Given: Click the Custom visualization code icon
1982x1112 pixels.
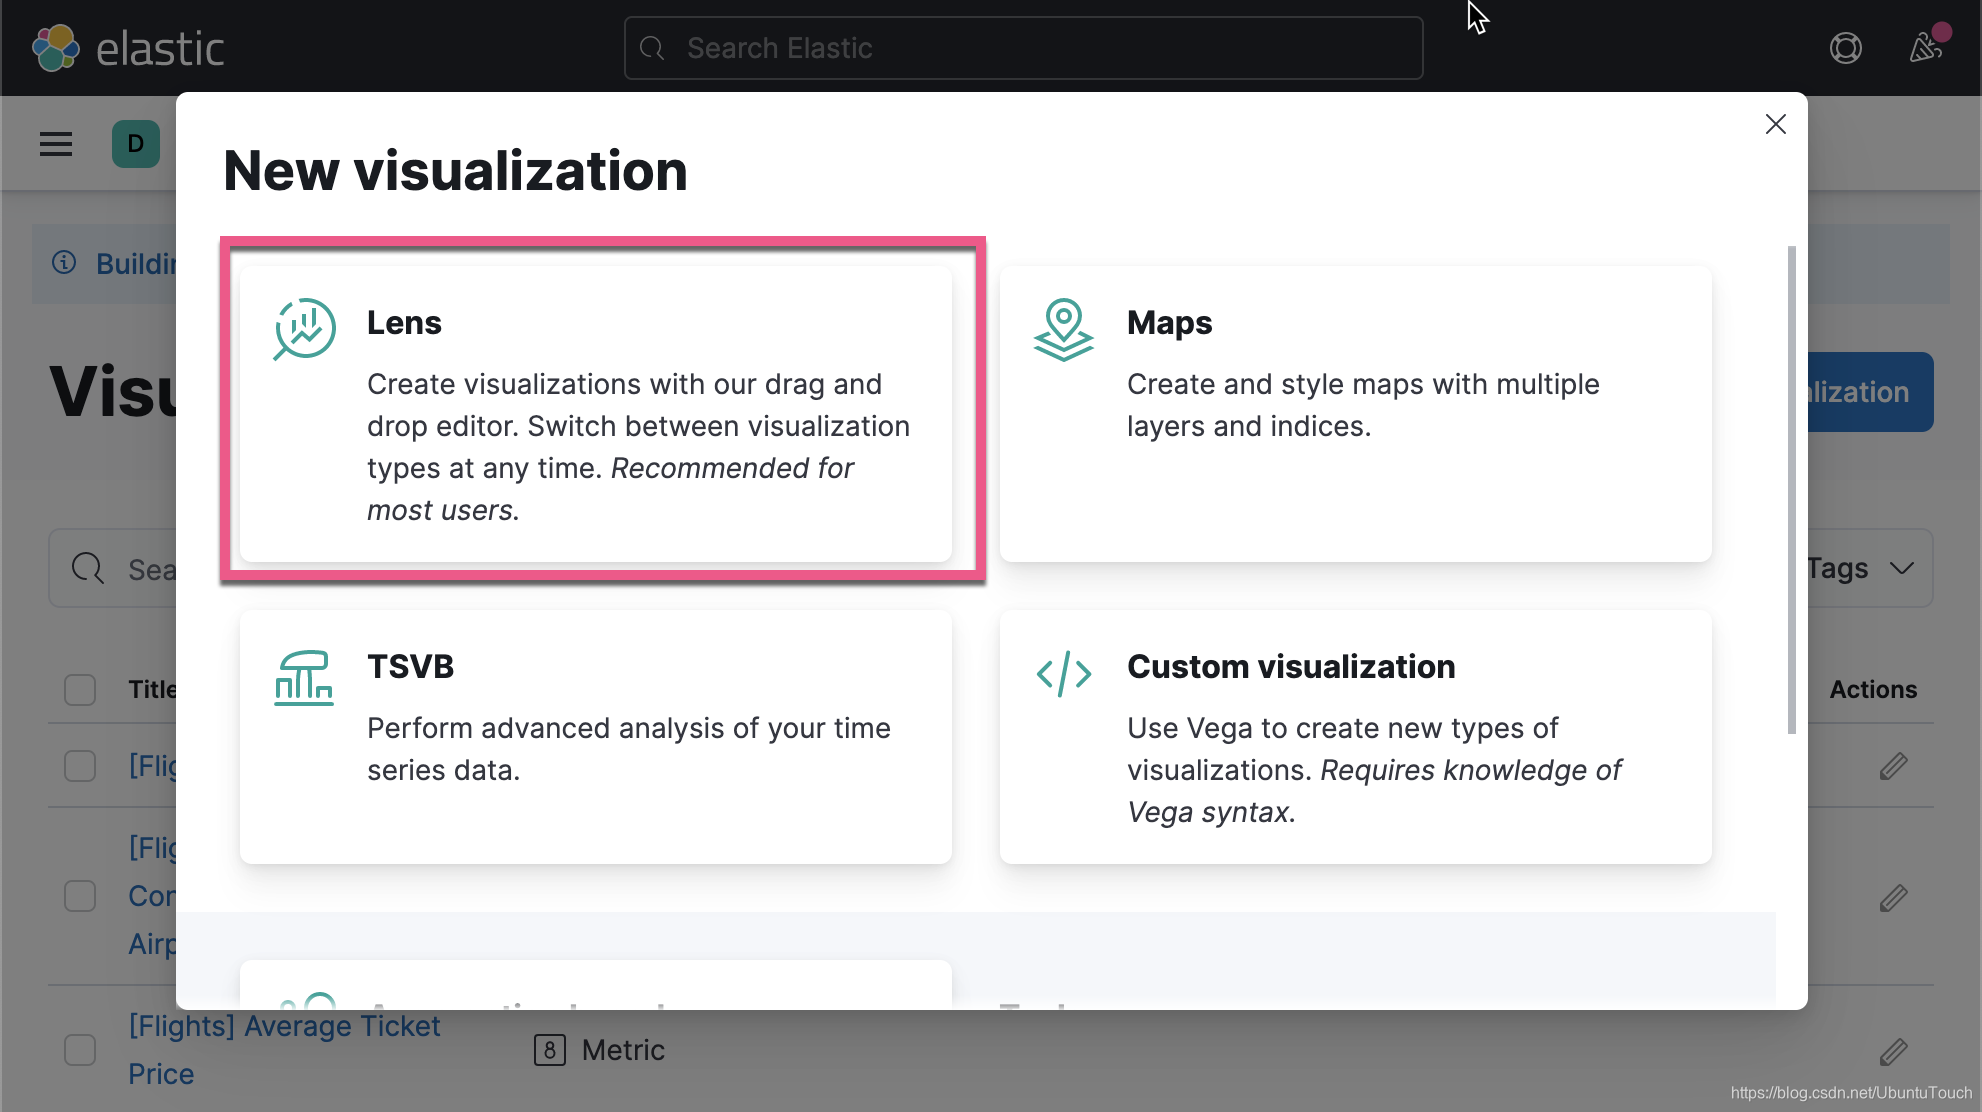Looking at the screenshot, I should [x=1063, y=673].
